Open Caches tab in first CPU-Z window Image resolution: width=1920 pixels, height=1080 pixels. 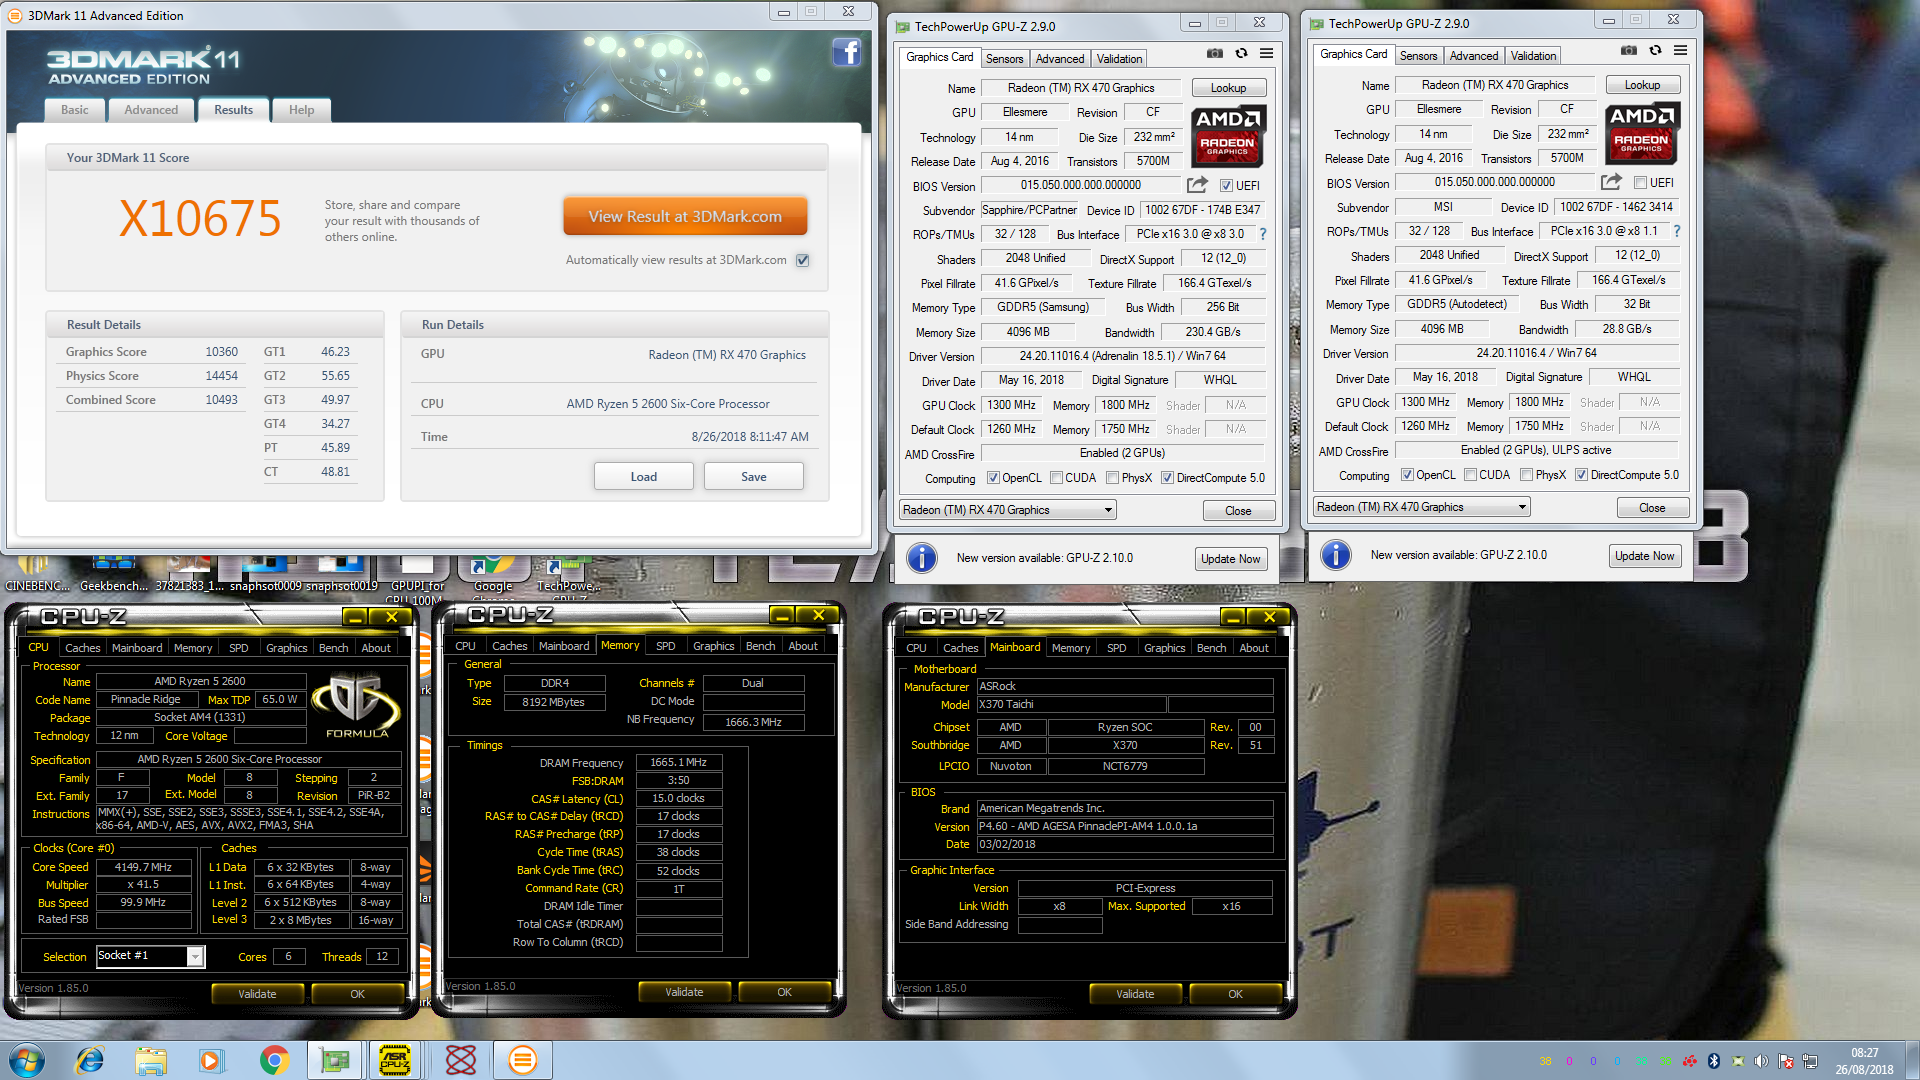pyautogui.click(x=82, y=648)
